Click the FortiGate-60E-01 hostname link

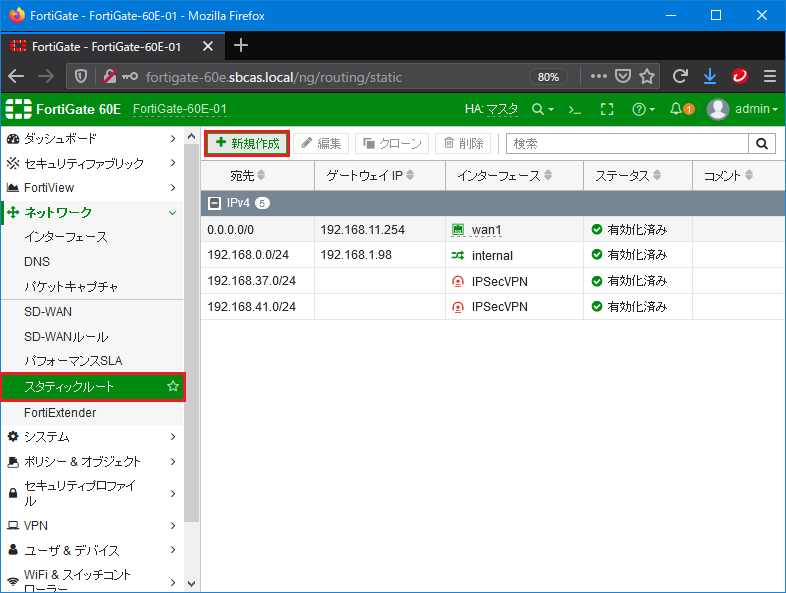pos(179,109)
